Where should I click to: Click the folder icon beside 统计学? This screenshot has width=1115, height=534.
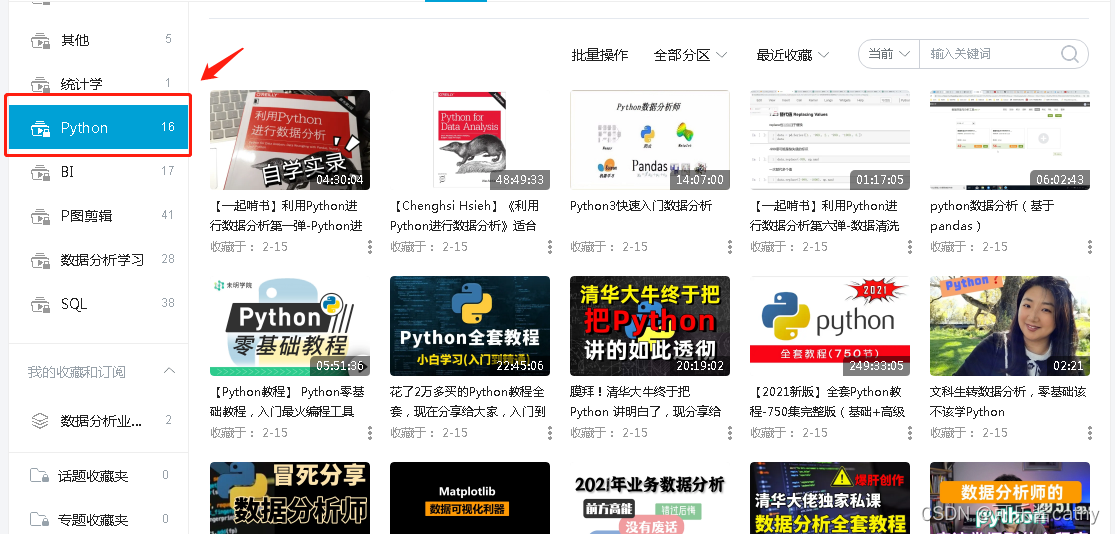[40, 84]
